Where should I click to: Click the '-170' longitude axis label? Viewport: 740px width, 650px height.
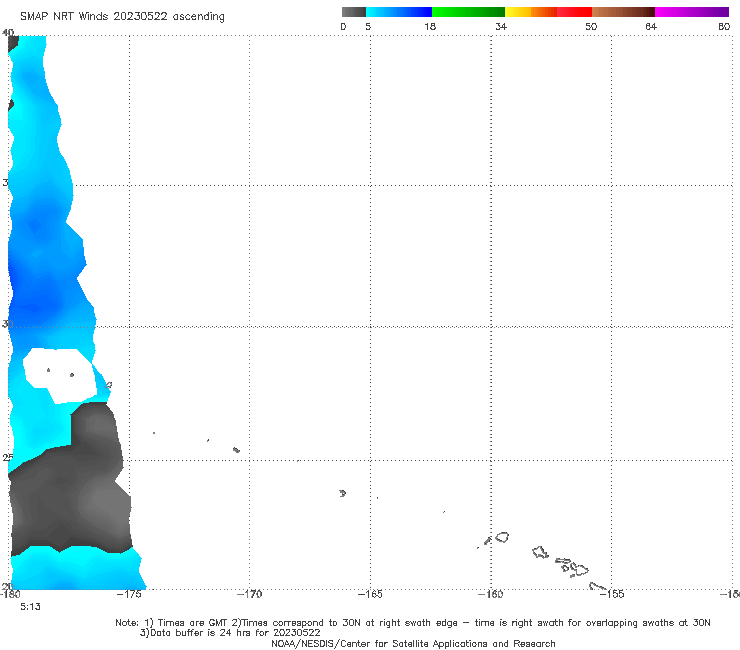pos(249,594)
